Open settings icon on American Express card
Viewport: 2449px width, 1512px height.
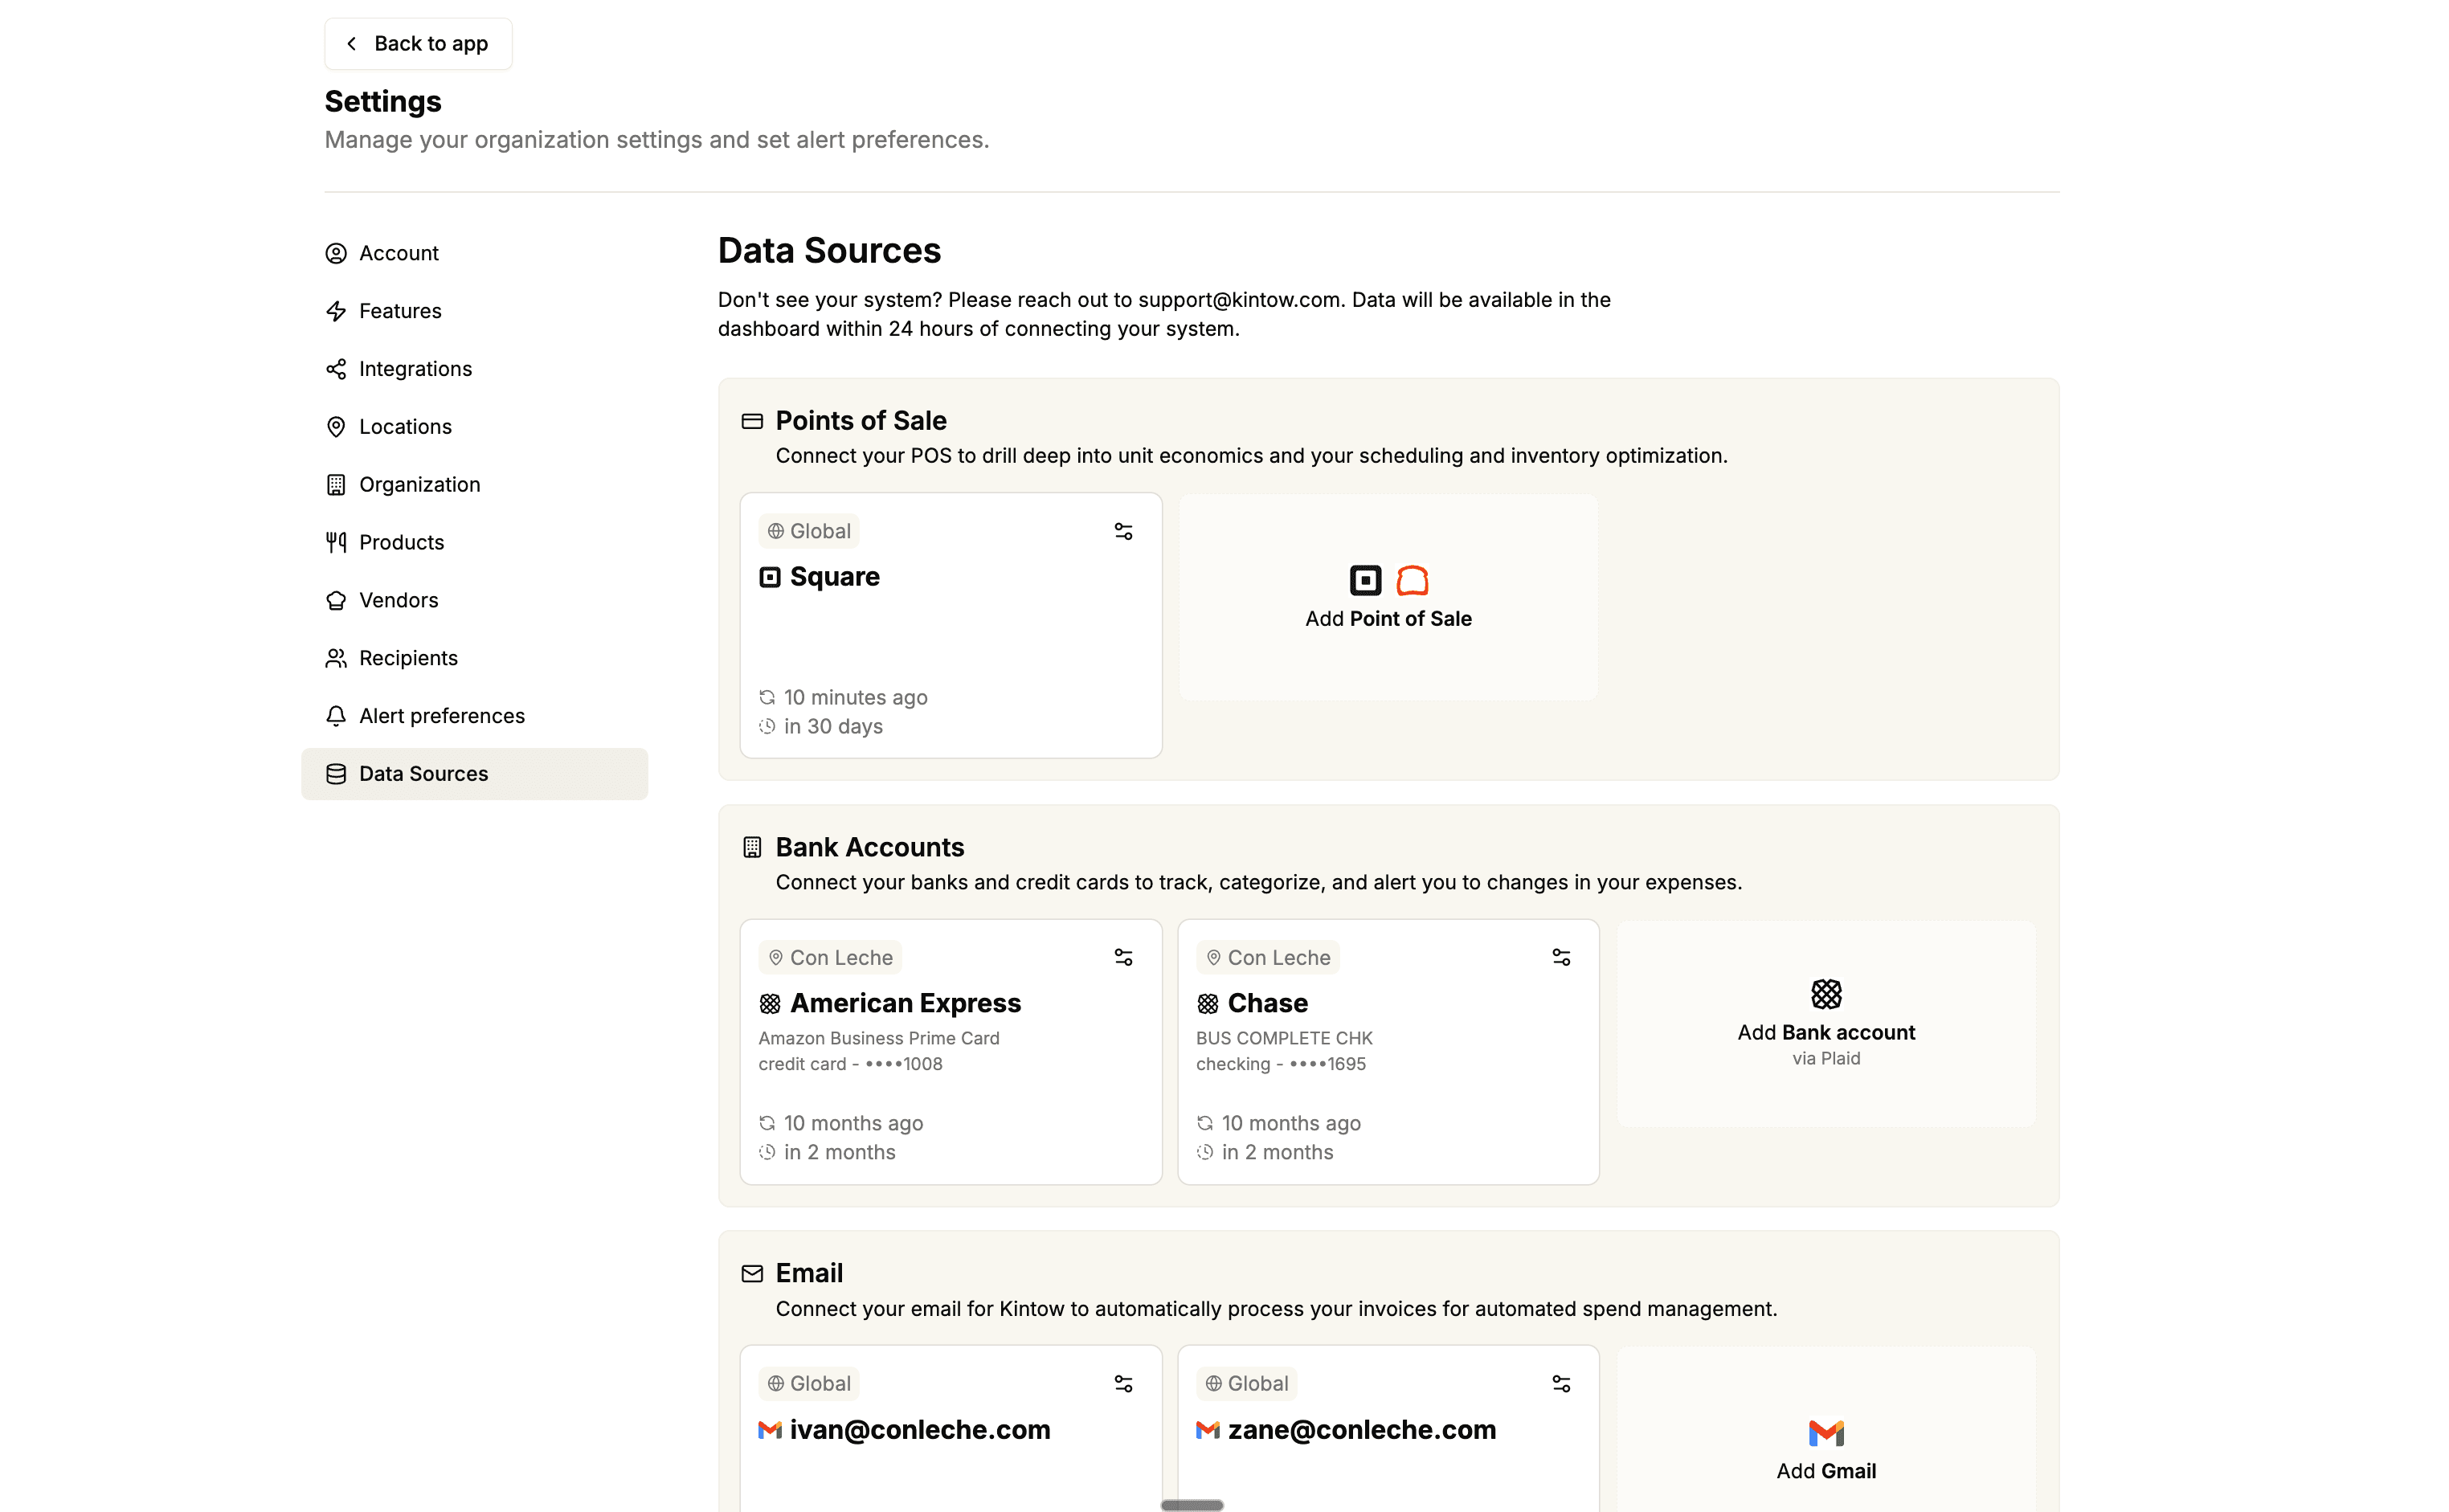(1123, 957)
